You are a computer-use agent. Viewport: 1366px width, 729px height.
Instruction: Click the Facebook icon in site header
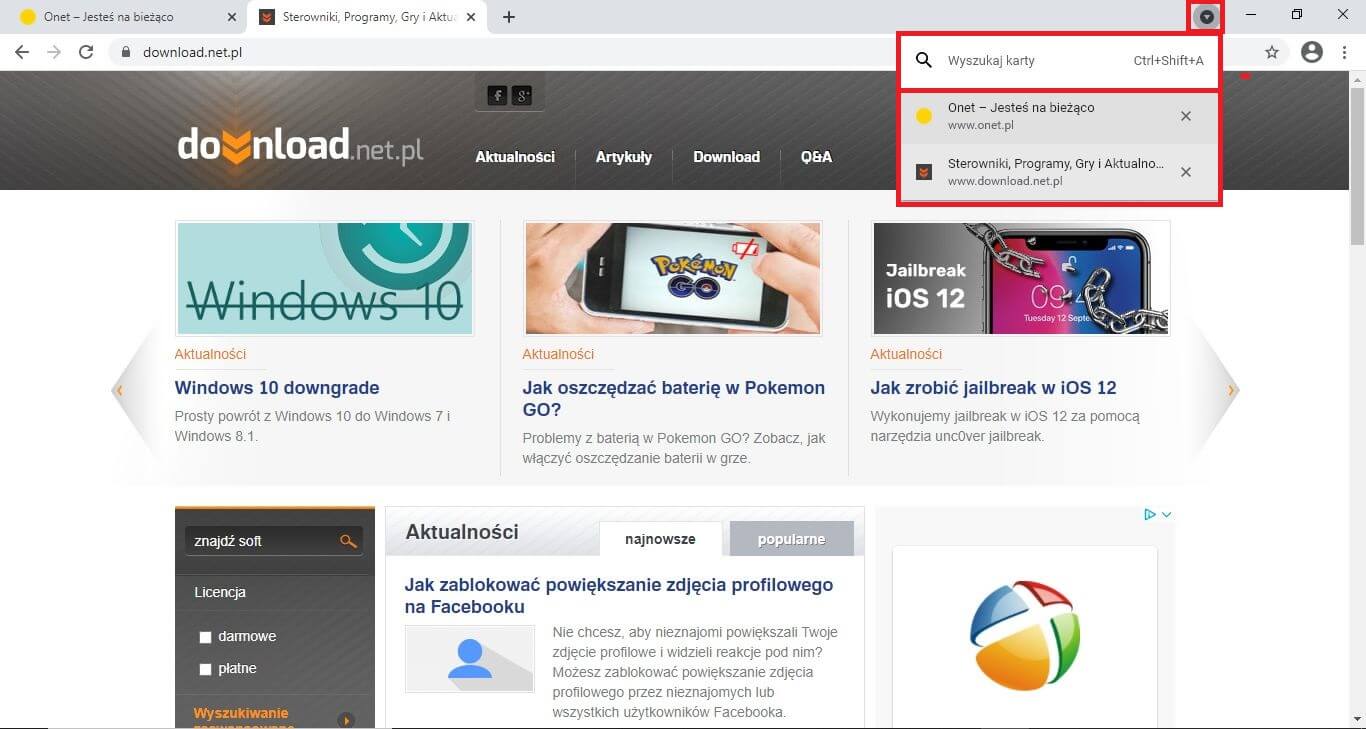coord(497,96)
